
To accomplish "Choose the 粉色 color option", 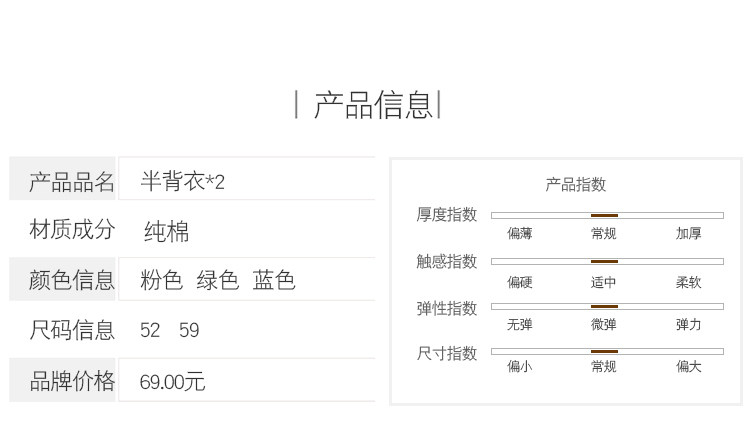I will point(161,280).
